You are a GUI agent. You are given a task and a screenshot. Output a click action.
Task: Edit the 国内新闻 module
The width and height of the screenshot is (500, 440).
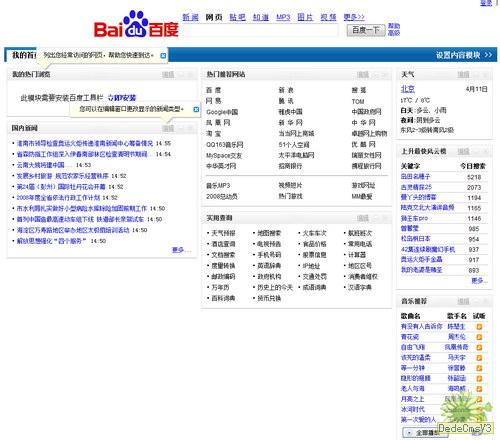[x=168, y=128]
